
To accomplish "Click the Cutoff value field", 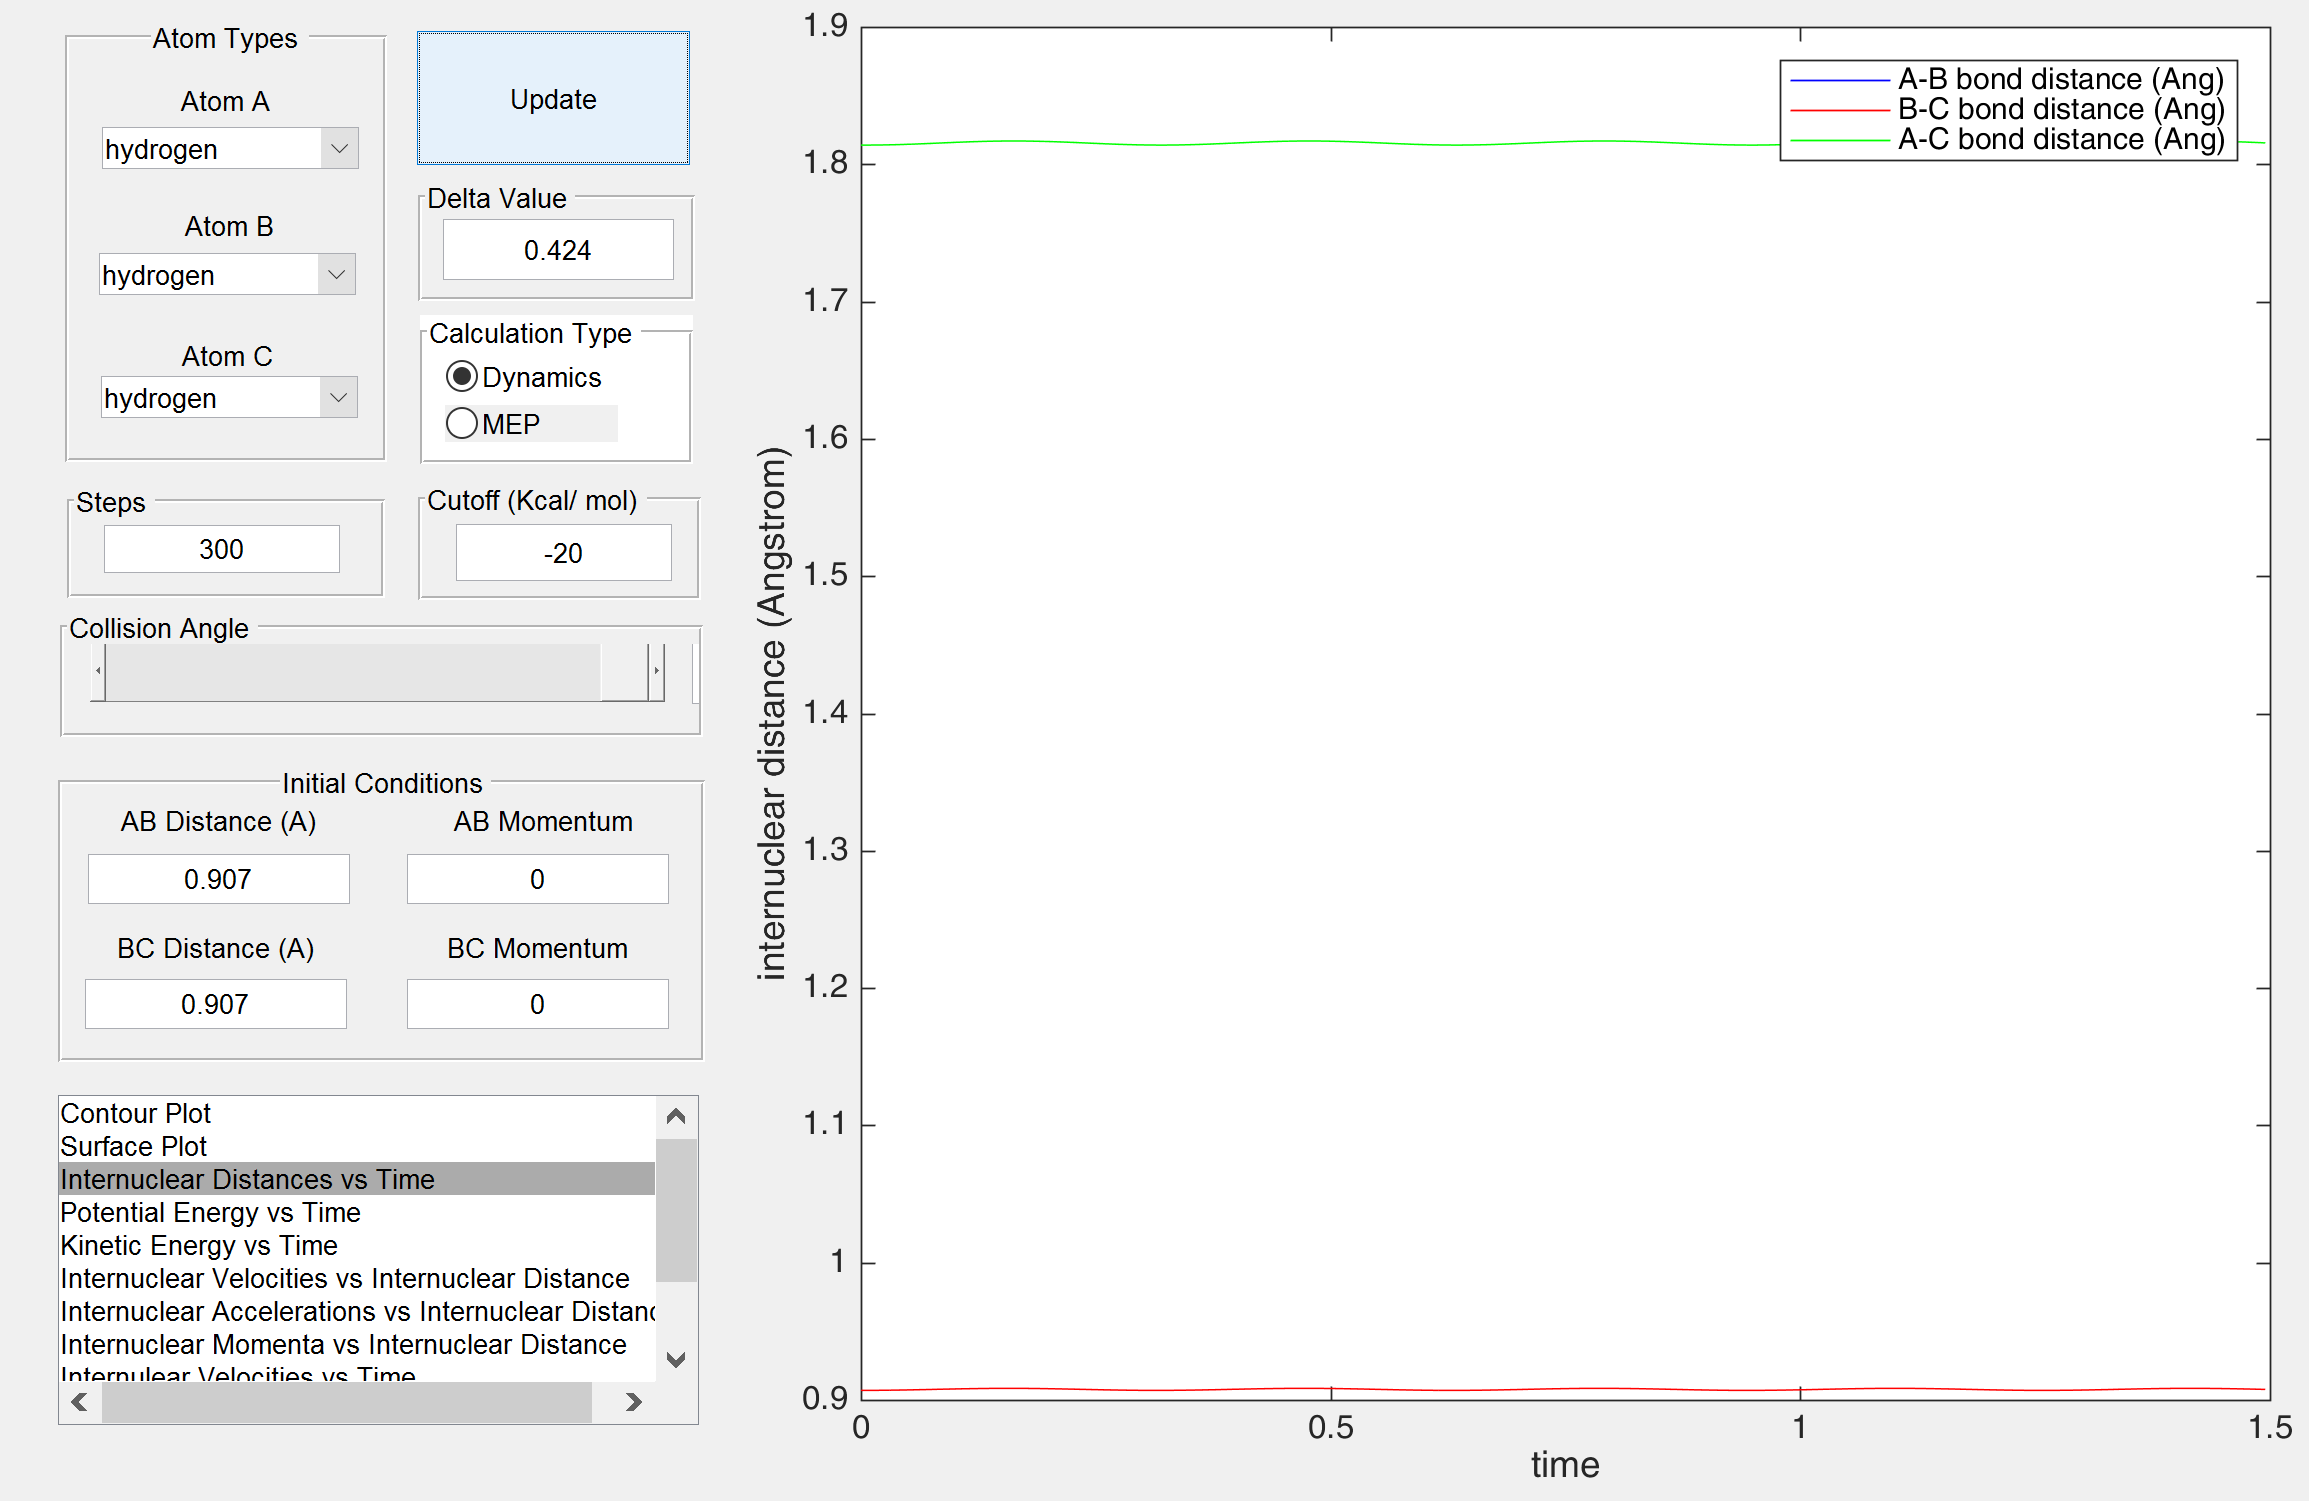I will 563,553.
